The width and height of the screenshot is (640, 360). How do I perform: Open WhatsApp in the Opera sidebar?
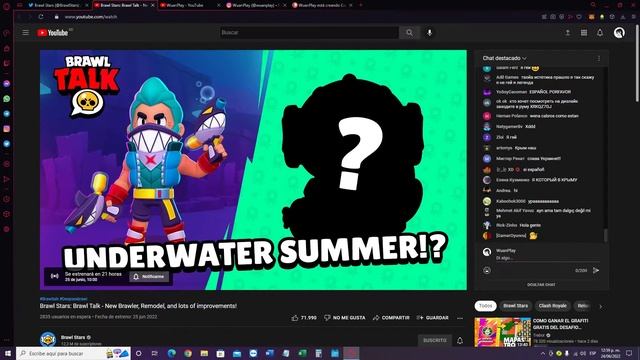[7, 99]
